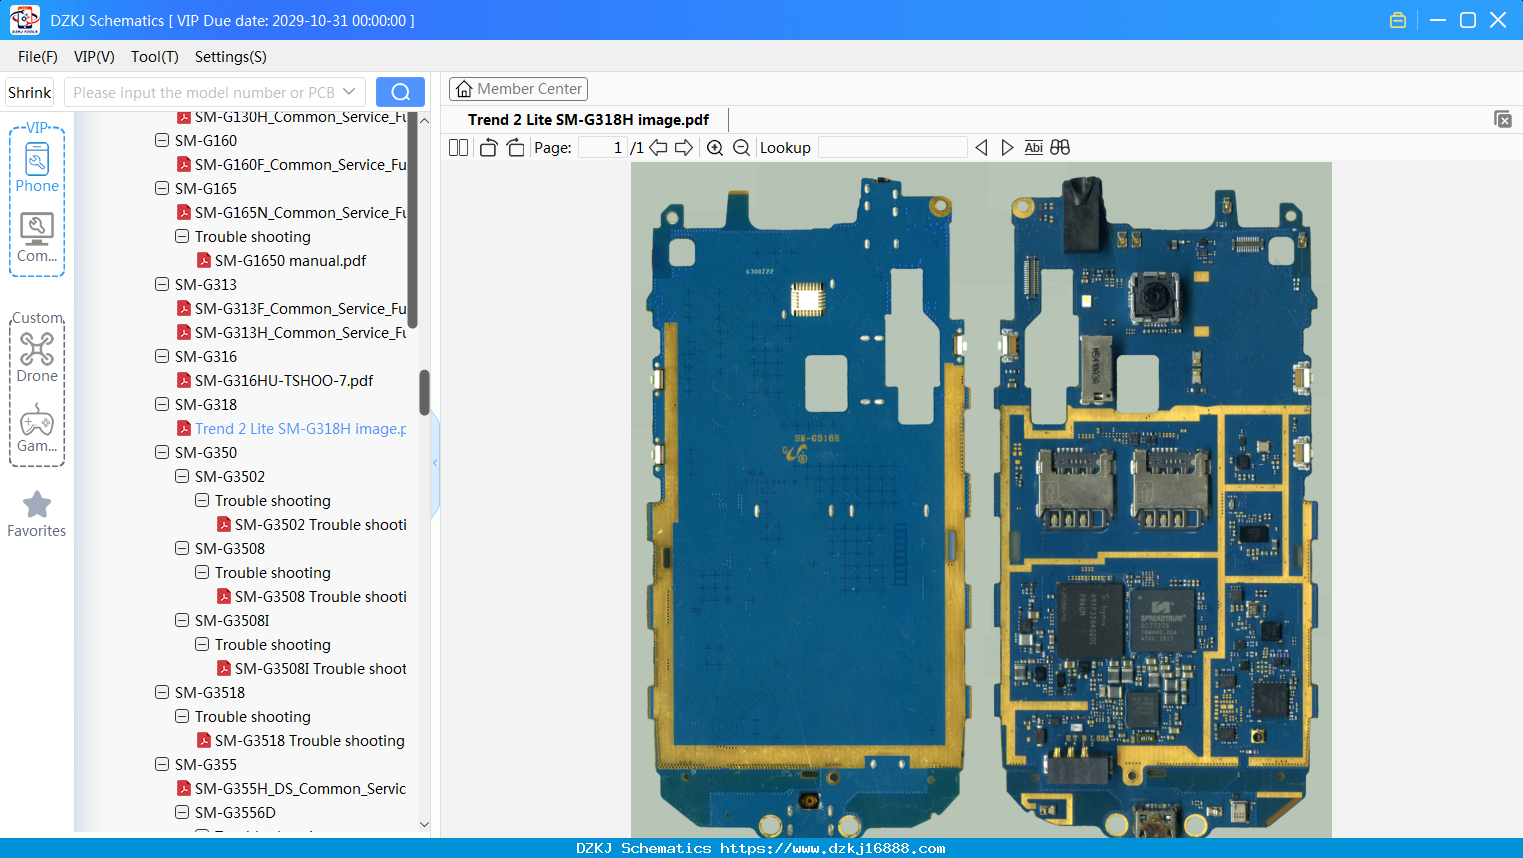Screen dimensions: 1523x858
Task: Open Favorites
Action: 37,514
